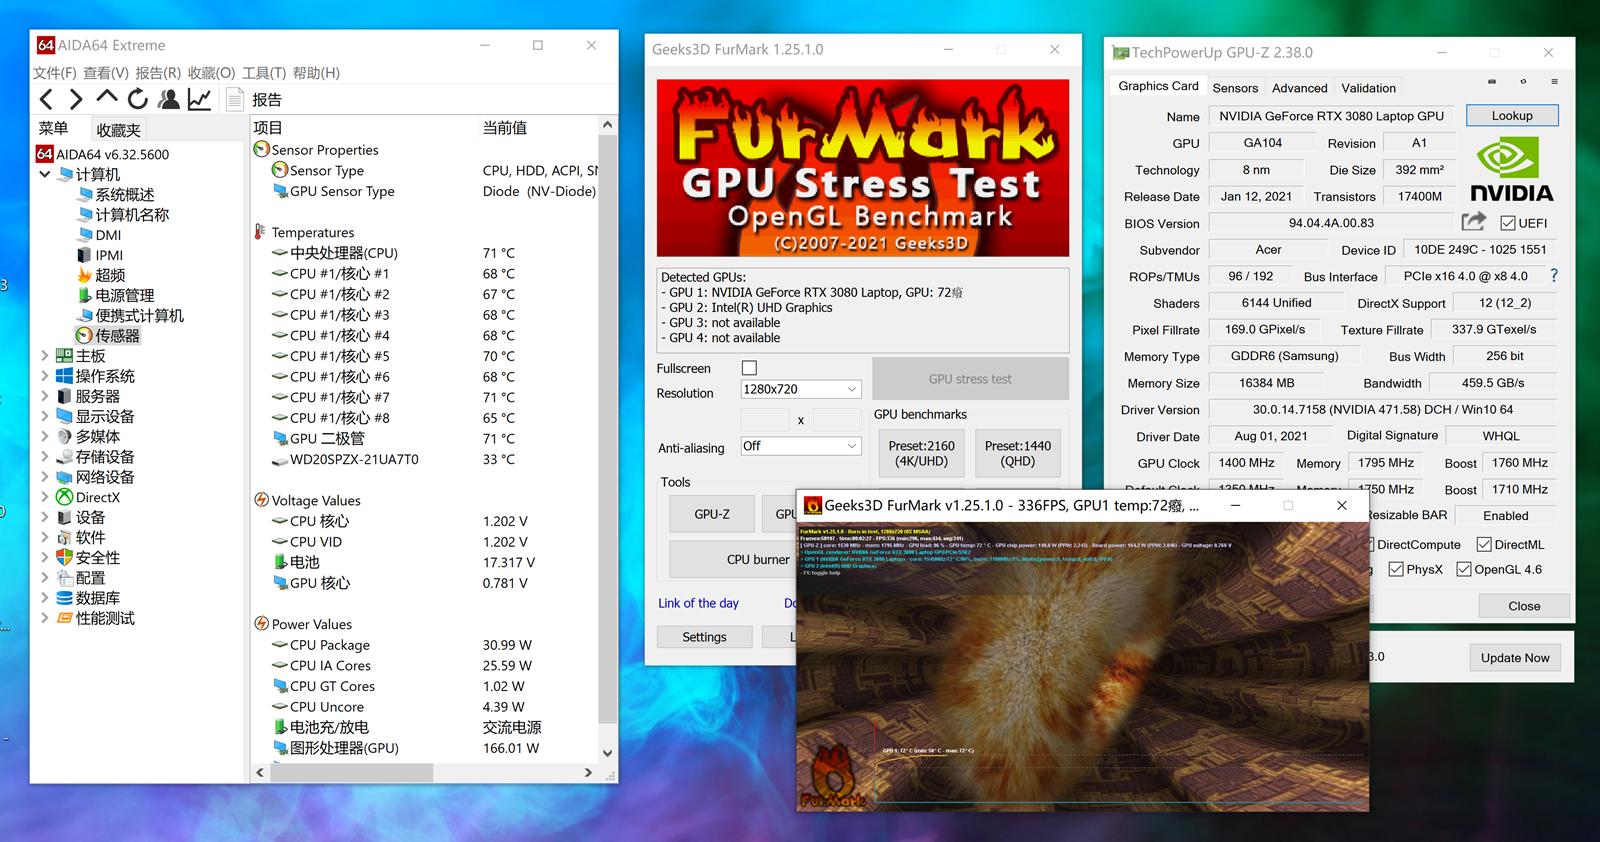Image resolution: width=1600 pixels, height=842 pixels.
Task: Expand the 主板 tree node
Action: coord(45,355)
